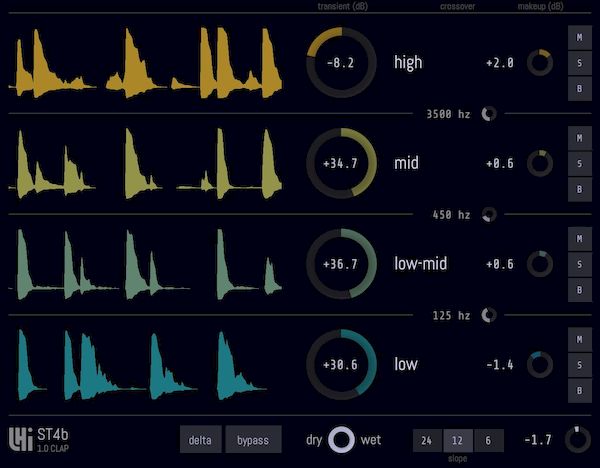Click the mid band transient knob +34.7

pyautogui.click(x=341, y=163)
